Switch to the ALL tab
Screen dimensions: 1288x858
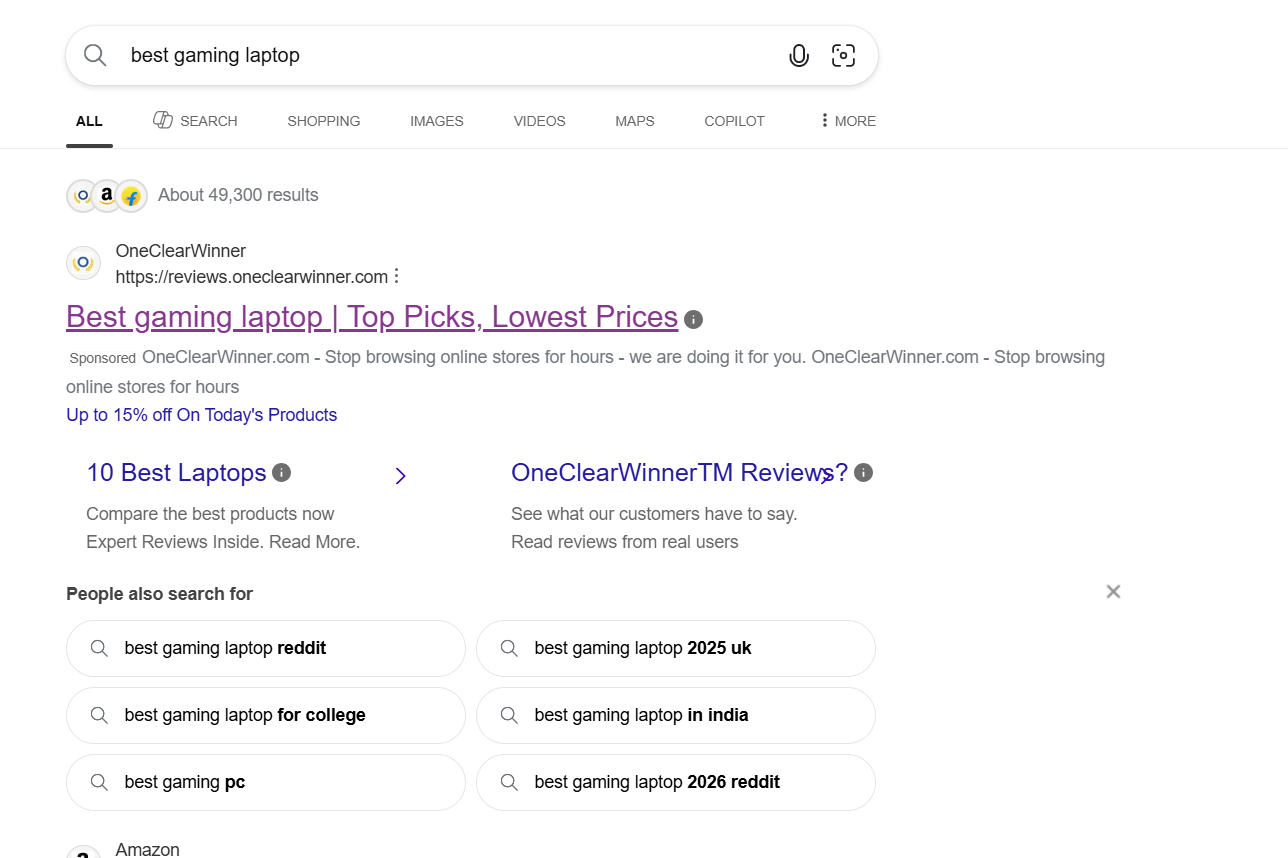[x=89, y=121]
